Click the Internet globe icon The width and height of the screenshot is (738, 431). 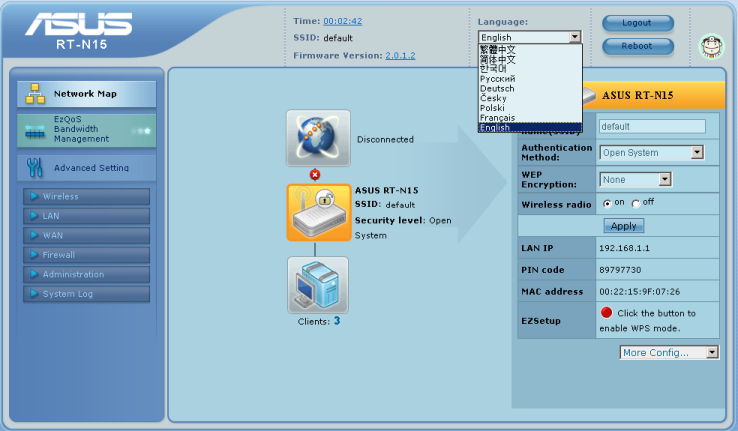pos(318,138)
